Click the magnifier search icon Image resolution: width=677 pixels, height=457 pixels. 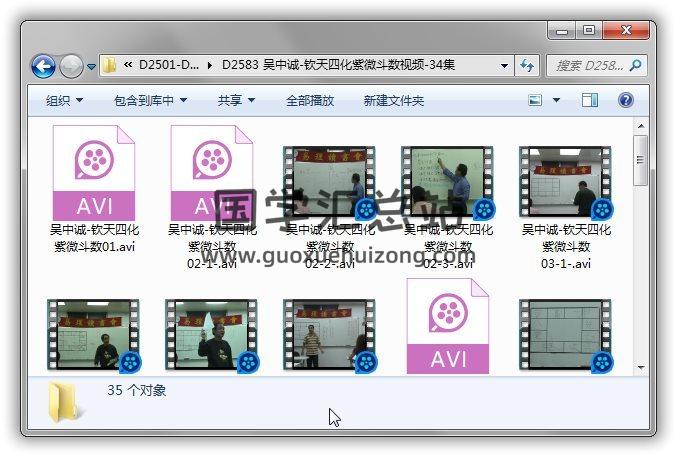636,66
